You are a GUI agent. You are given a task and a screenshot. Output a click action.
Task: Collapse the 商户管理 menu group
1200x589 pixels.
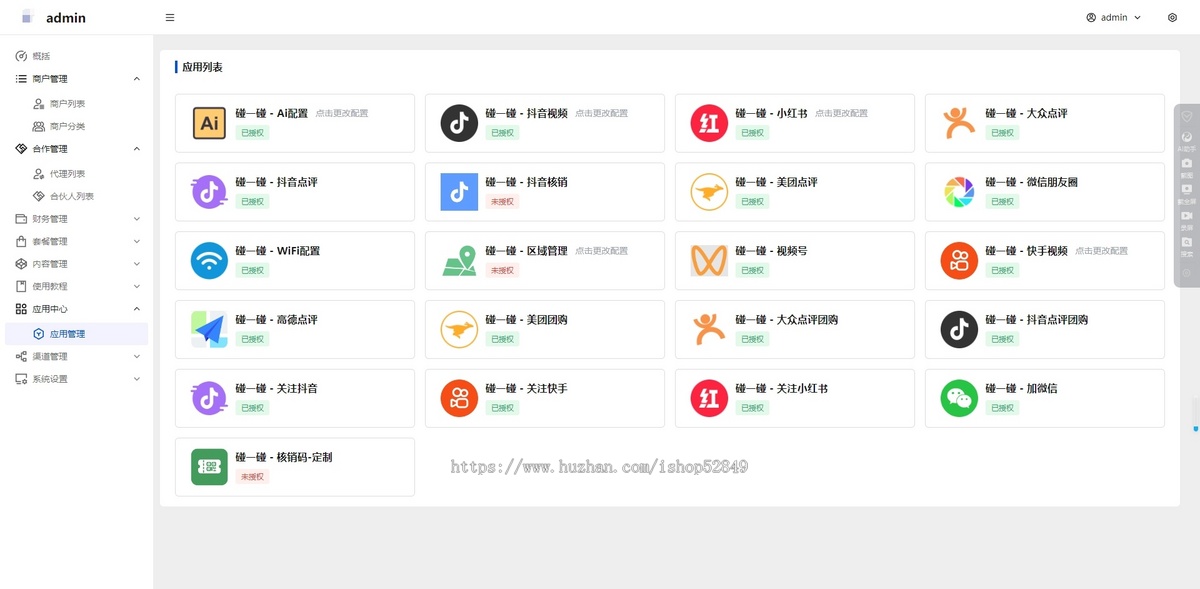click(x=77, y=78)
